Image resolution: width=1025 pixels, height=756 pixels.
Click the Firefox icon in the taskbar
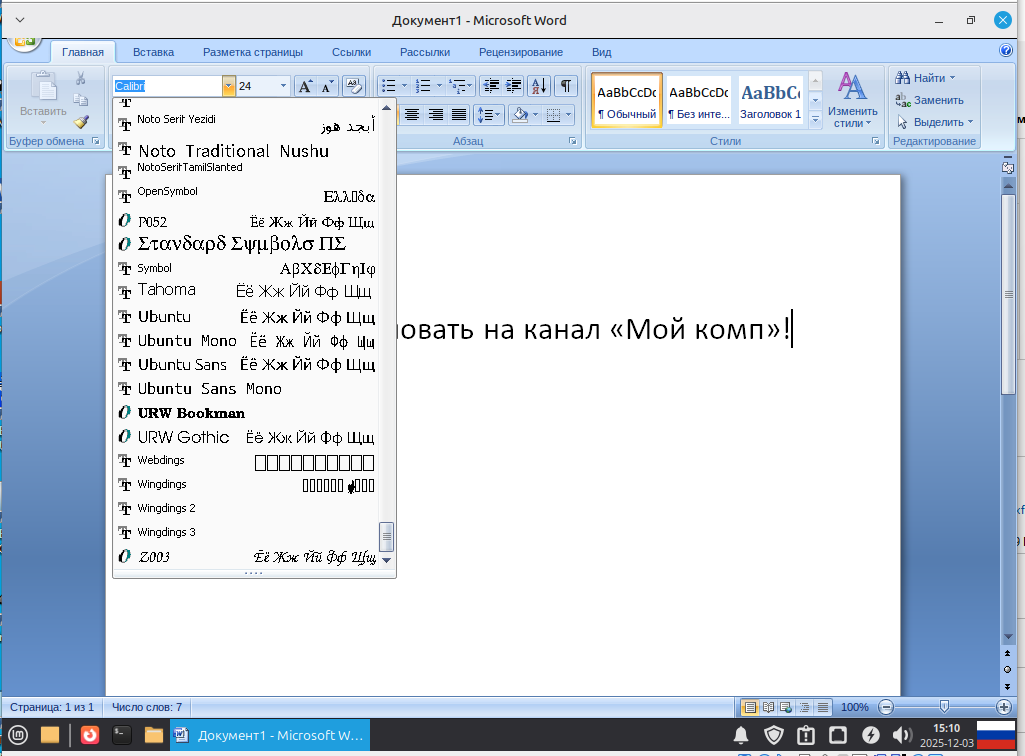click(x=90, y=735)
